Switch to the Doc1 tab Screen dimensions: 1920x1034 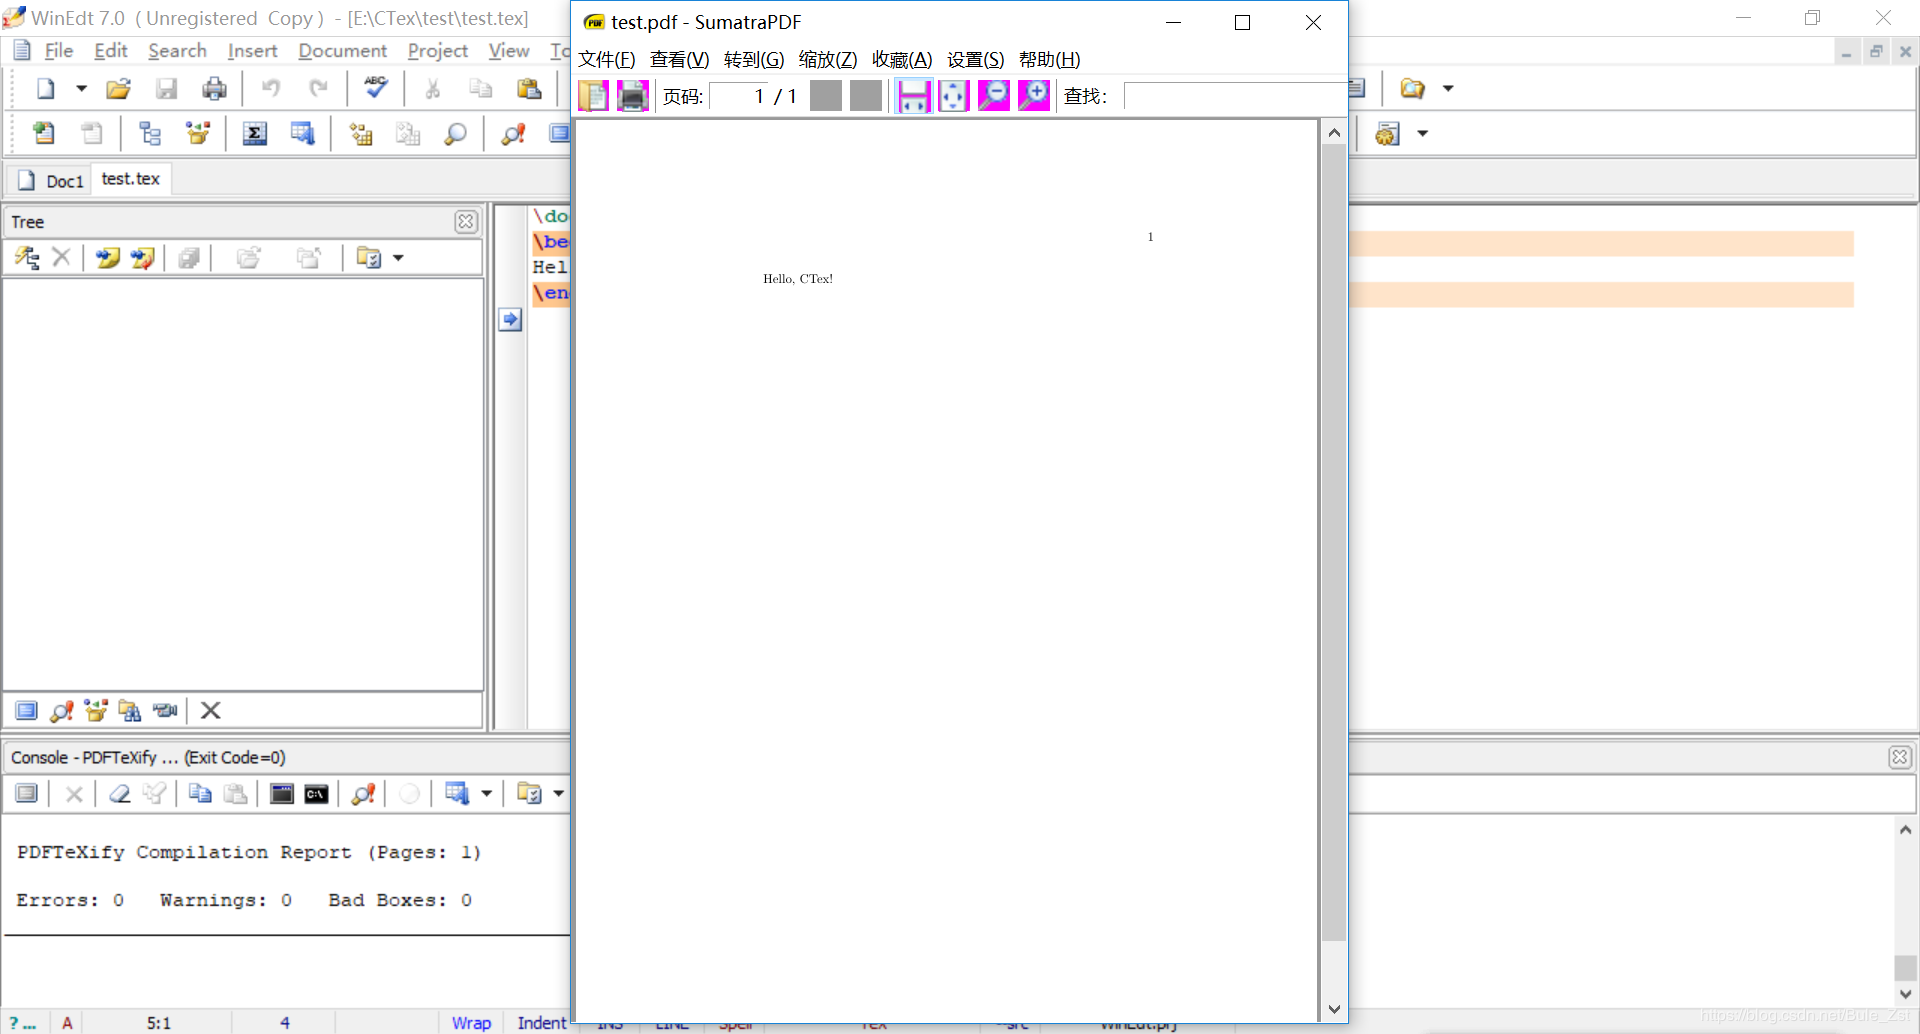tap(52, 181)
